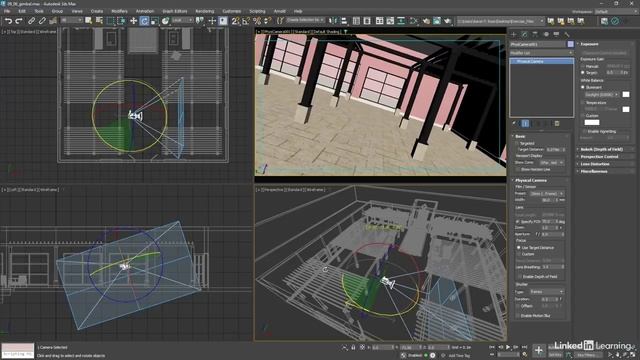Open the Show Cone dropdown
This screenshot has width=640, height=360.
pos(552,163)
